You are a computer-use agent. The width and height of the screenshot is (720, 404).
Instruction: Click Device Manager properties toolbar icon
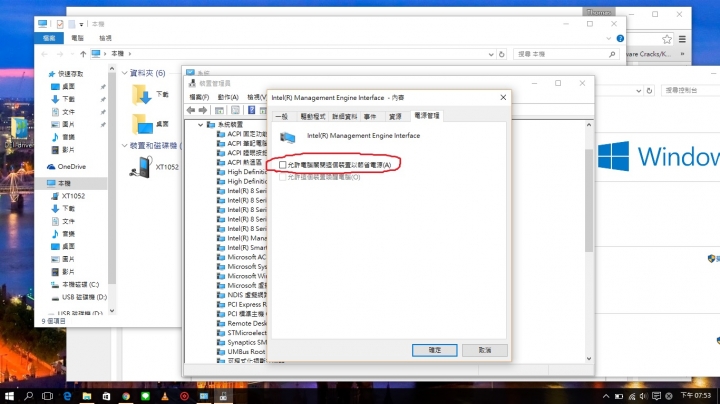(x=235, y=110)
